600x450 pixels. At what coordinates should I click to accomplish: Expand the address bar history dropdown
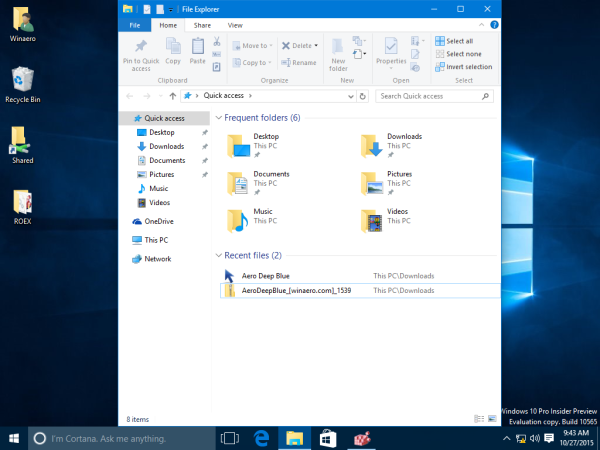coord(351,96)
